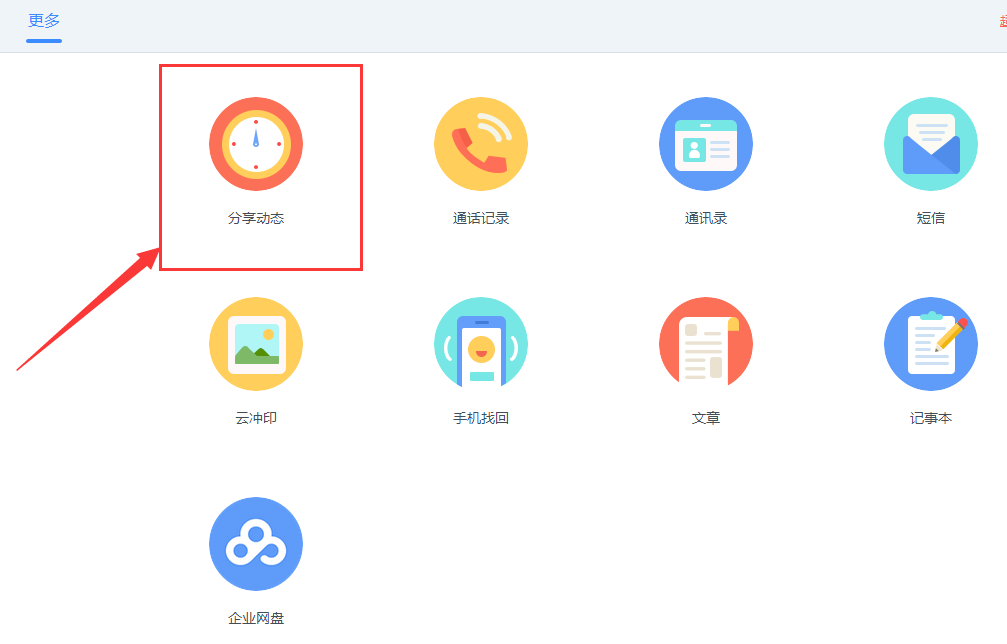
Task: Open the 通讯录 contacts card icon
Action: tap(706, 143)
